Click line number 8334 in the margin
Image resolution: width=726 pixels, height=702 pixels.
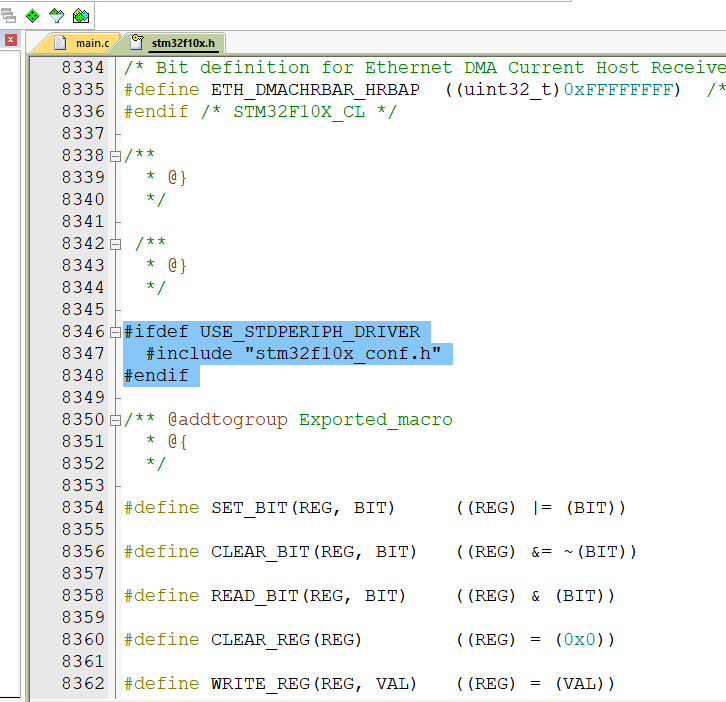[83, 68]
